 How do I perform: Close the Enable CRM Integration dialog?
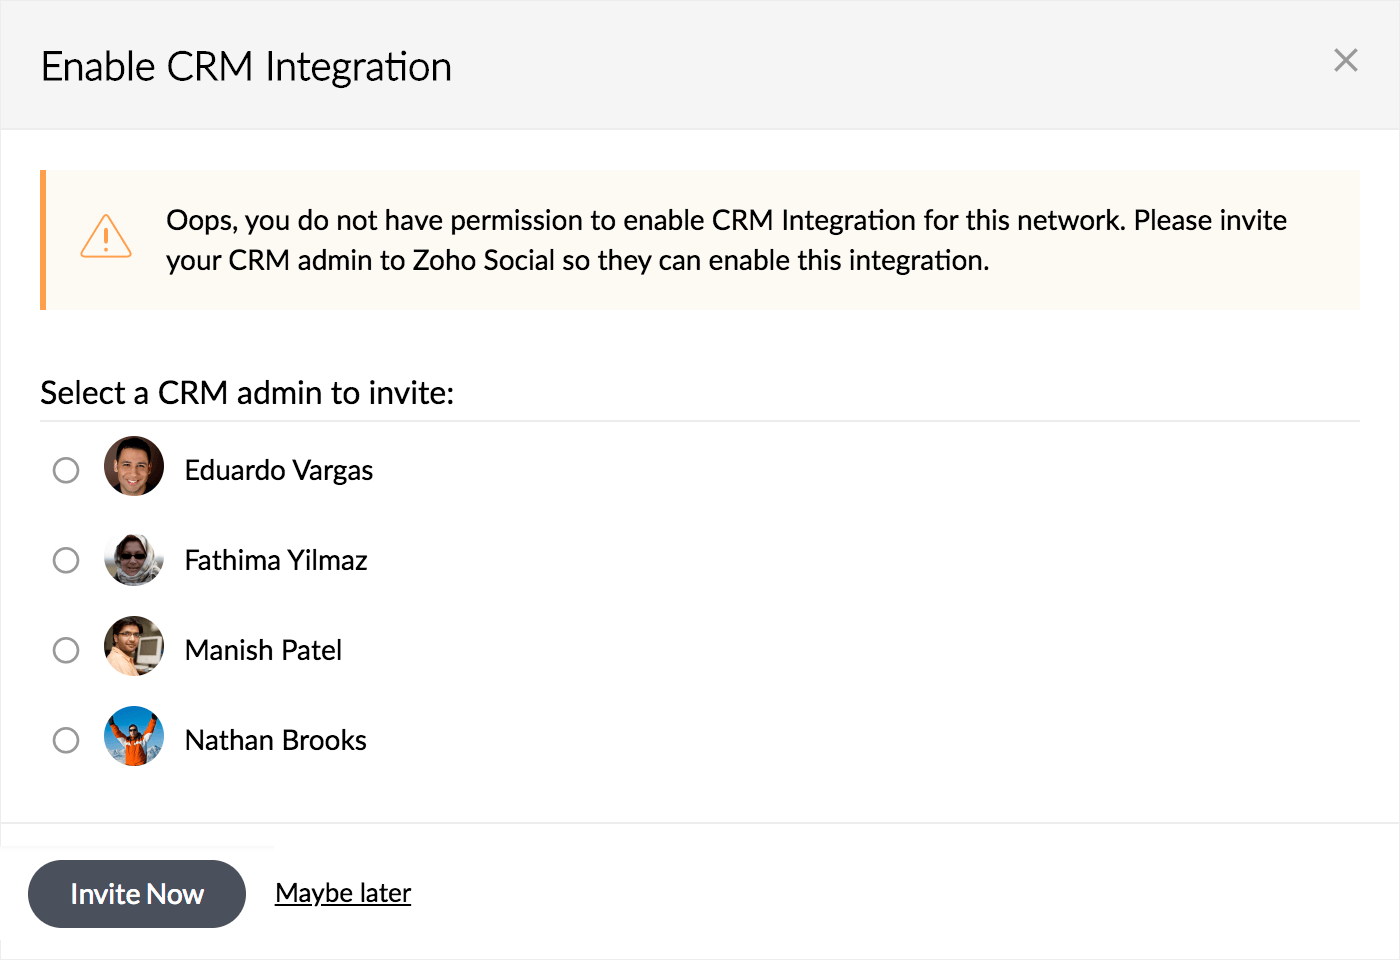click(x=1345, y=61)
